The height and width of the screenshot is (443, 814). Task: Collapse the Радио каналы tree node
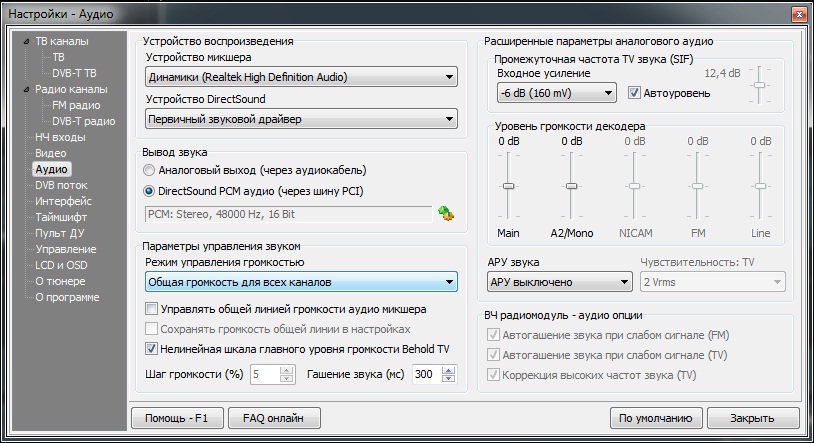pos(27,89)
